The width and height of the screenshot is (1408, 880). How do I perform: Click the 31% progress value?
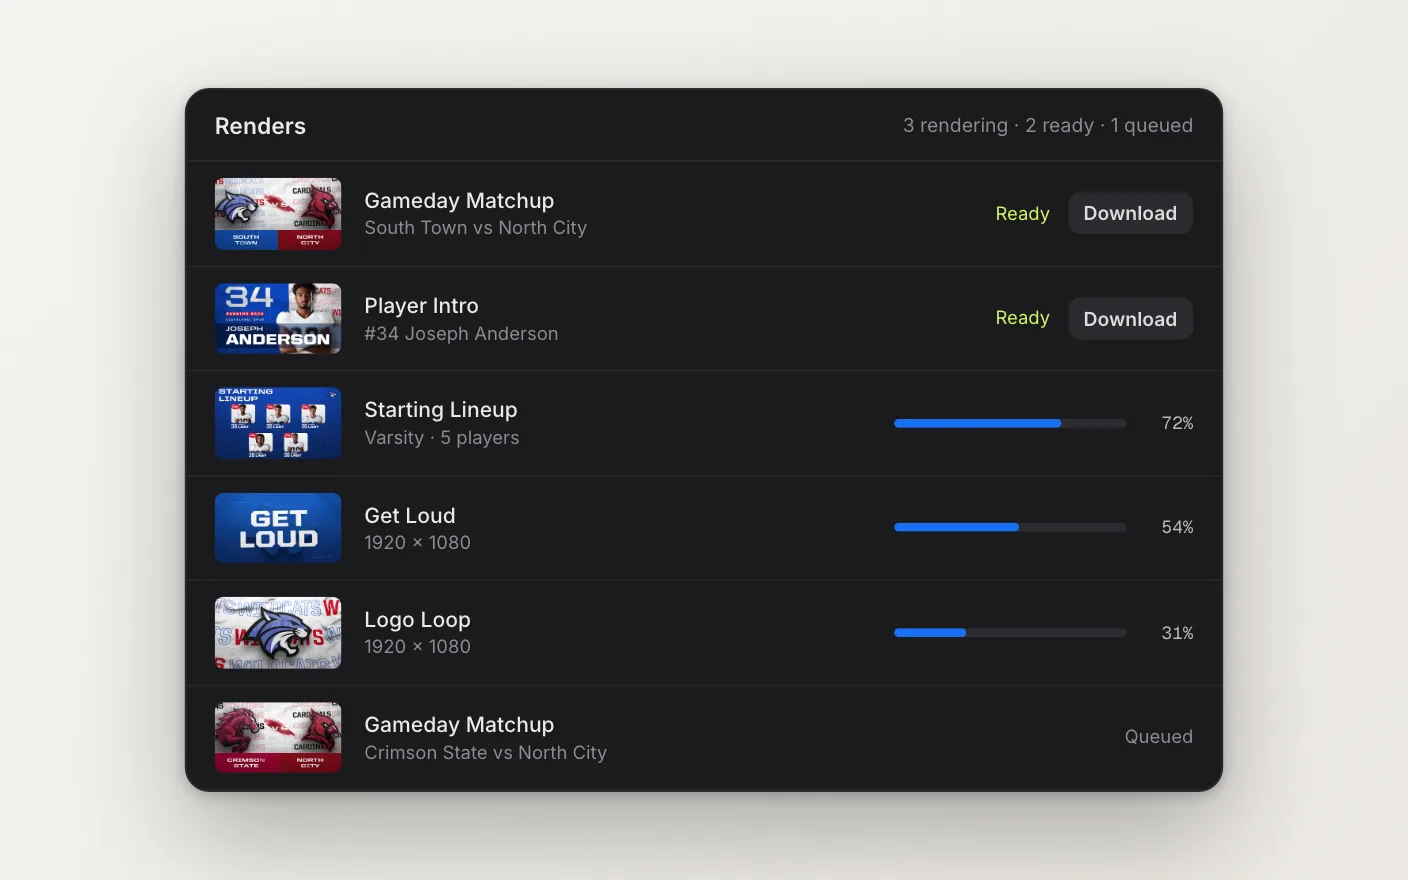click(1177, 633)
